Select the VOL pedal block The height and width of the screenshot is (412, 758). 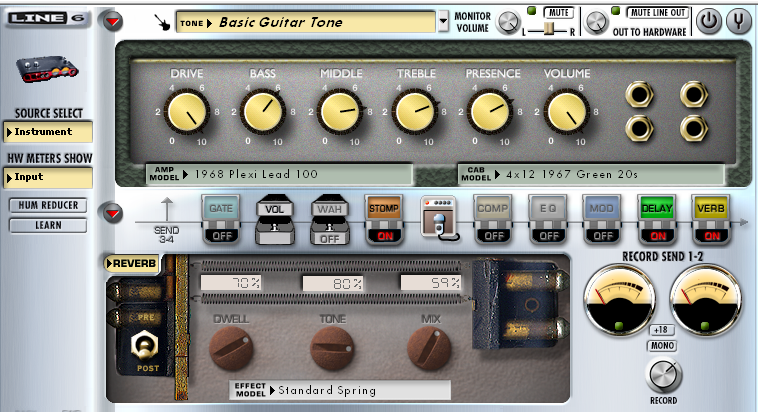coord(275,219)
